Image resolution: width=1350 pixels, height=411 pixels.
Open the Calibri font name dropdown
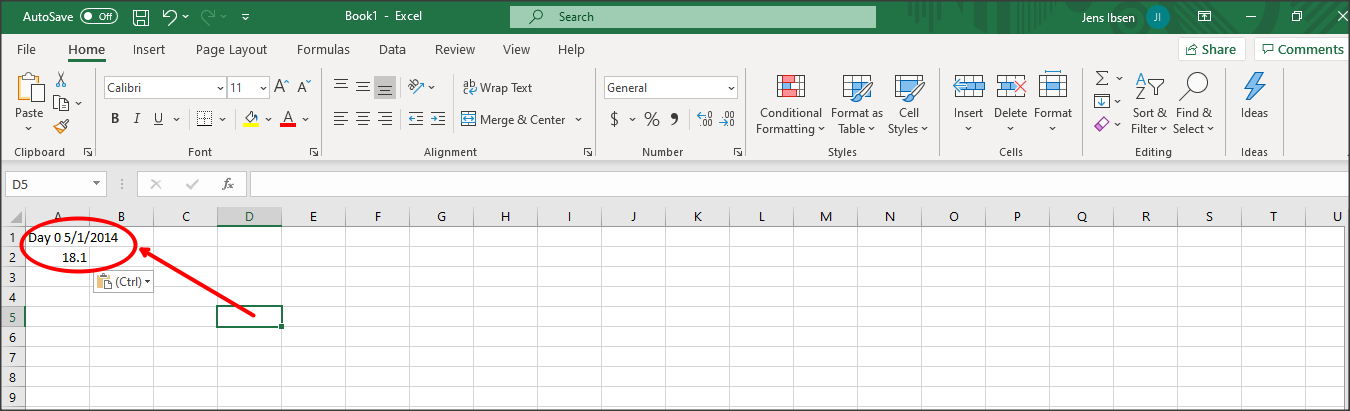click(x=217, y=88)
